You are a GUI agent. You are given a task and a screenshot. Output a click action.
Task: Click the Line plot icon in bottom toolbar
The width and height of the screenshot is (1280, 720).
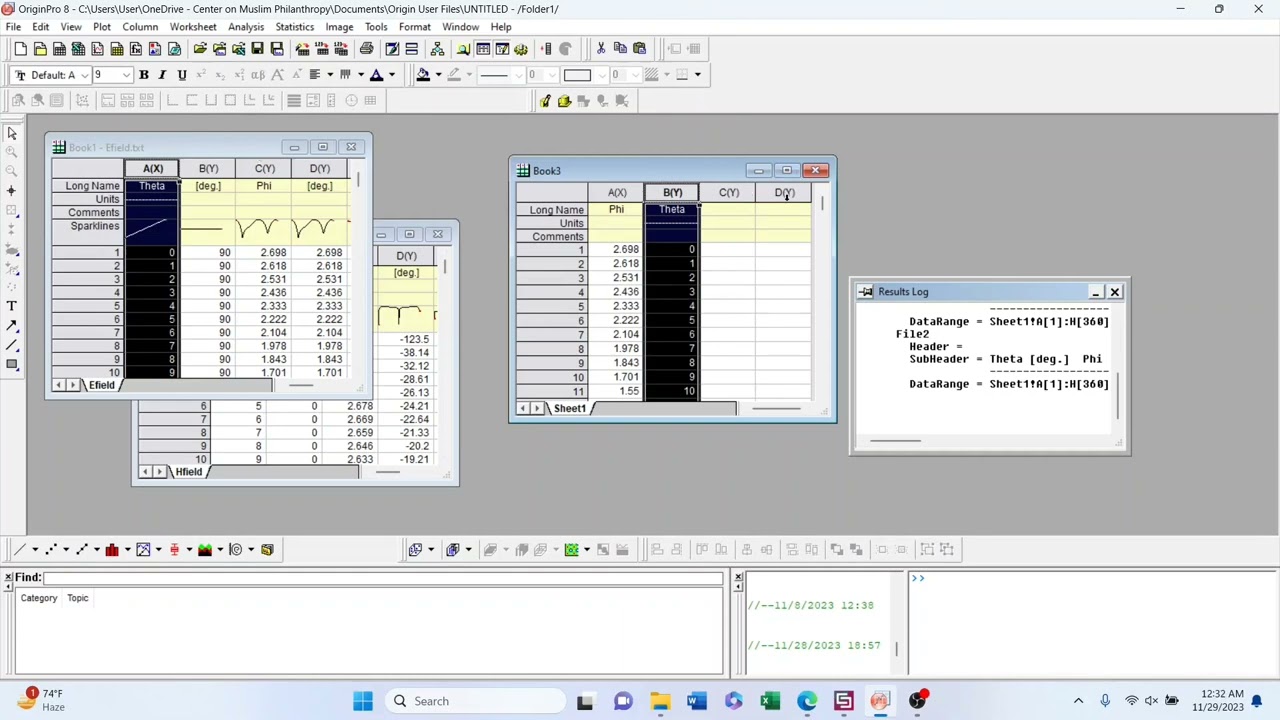tap(19, 549)
